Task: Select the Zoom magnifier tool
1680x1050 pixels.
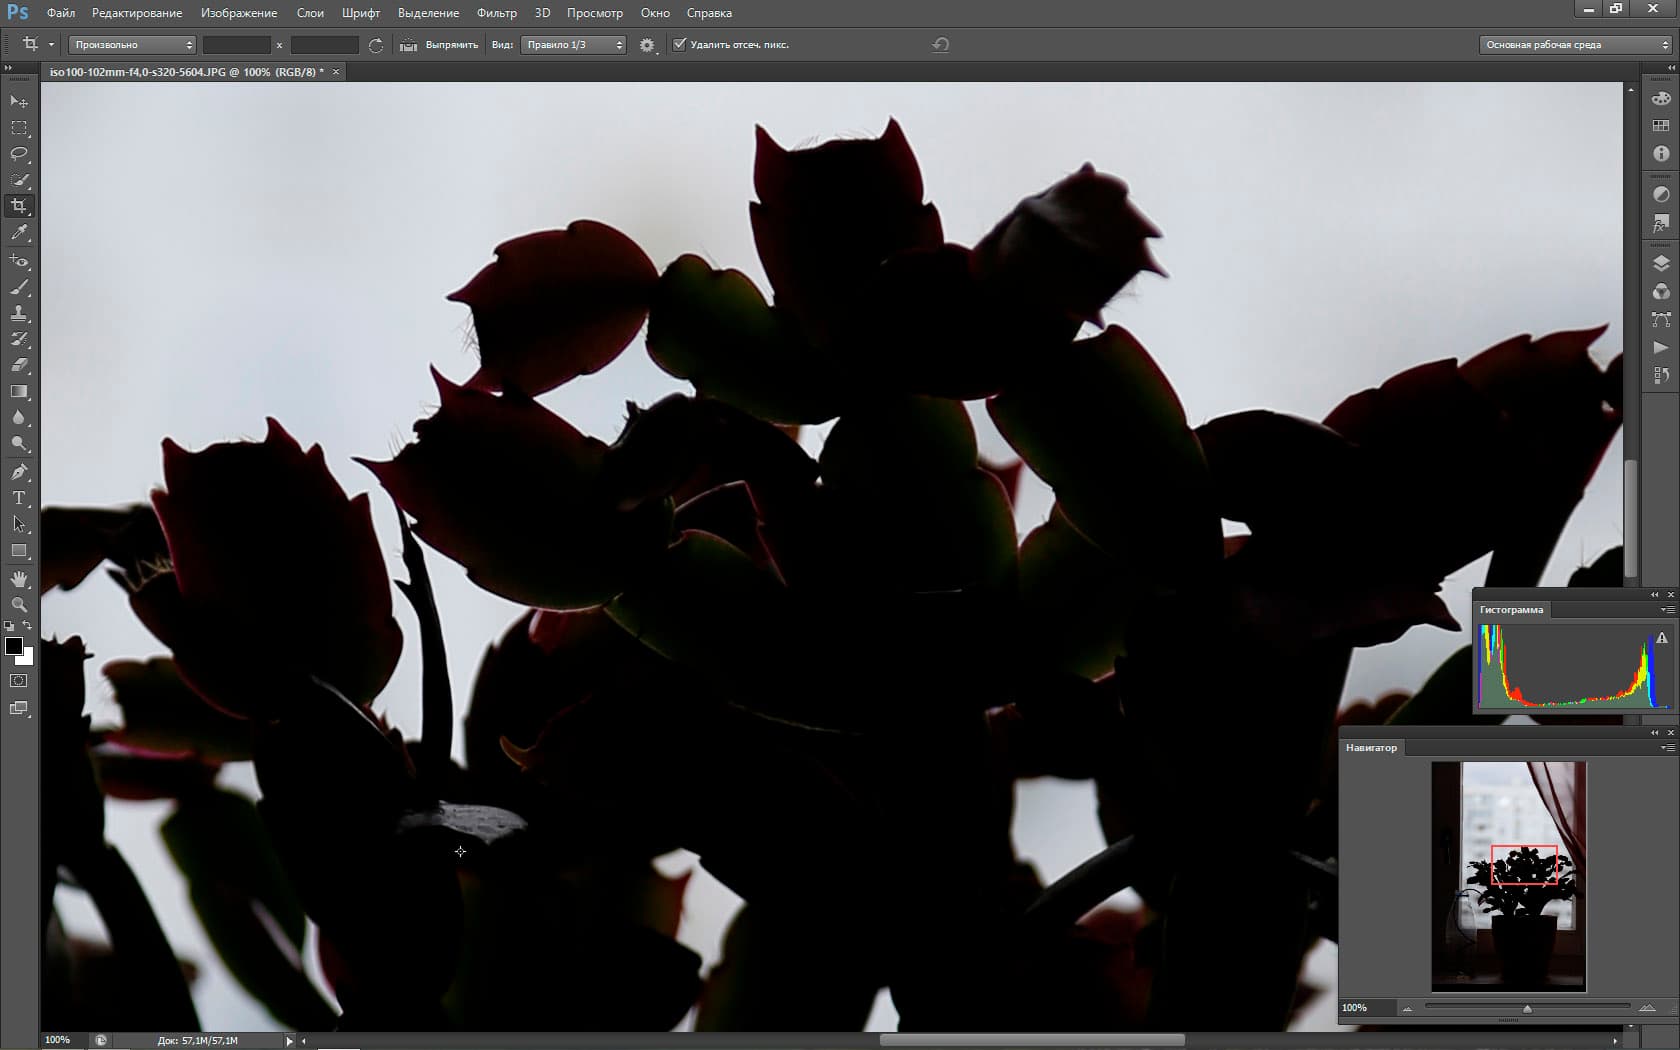Action: (19, 605)
